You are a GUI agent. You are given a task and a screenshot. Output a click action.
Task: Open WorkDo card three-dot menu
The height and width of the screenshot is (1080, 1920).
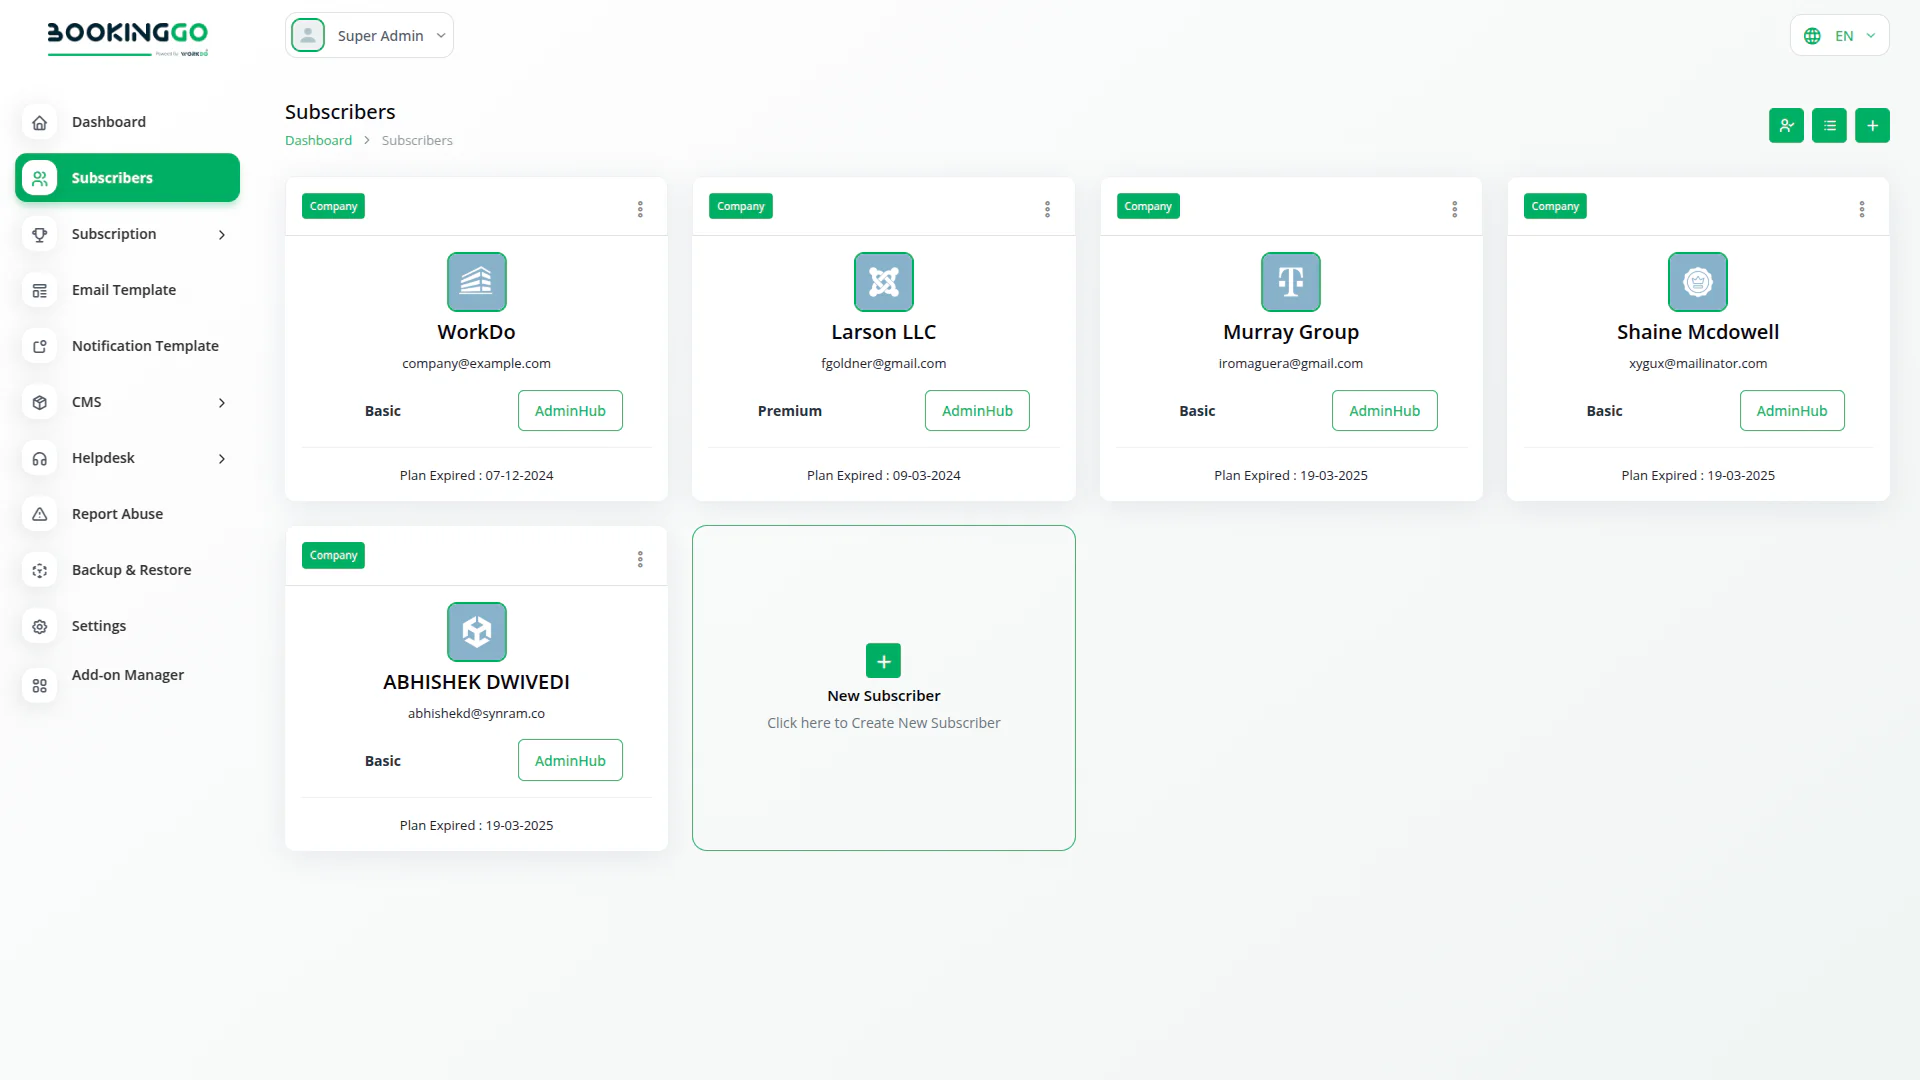pos(640,209)
